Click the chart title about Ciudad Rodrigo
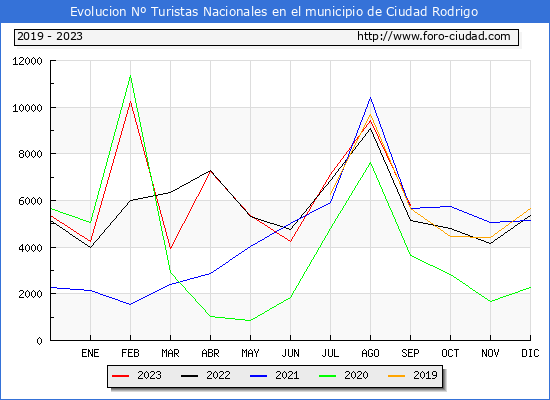The height and width of the screenshot is (400, 550). pyautogui.click(x=274, y=12)
